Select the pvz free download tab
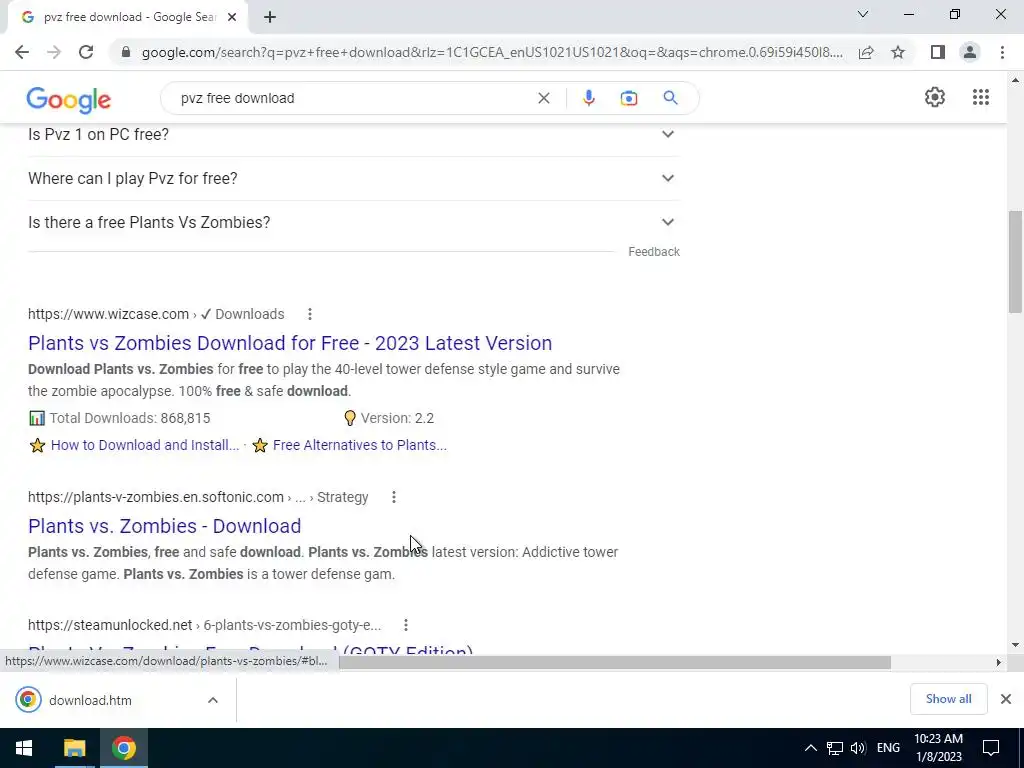This screenshot has height=768, width=1024. pyautogui.click(x=128, y=18)
